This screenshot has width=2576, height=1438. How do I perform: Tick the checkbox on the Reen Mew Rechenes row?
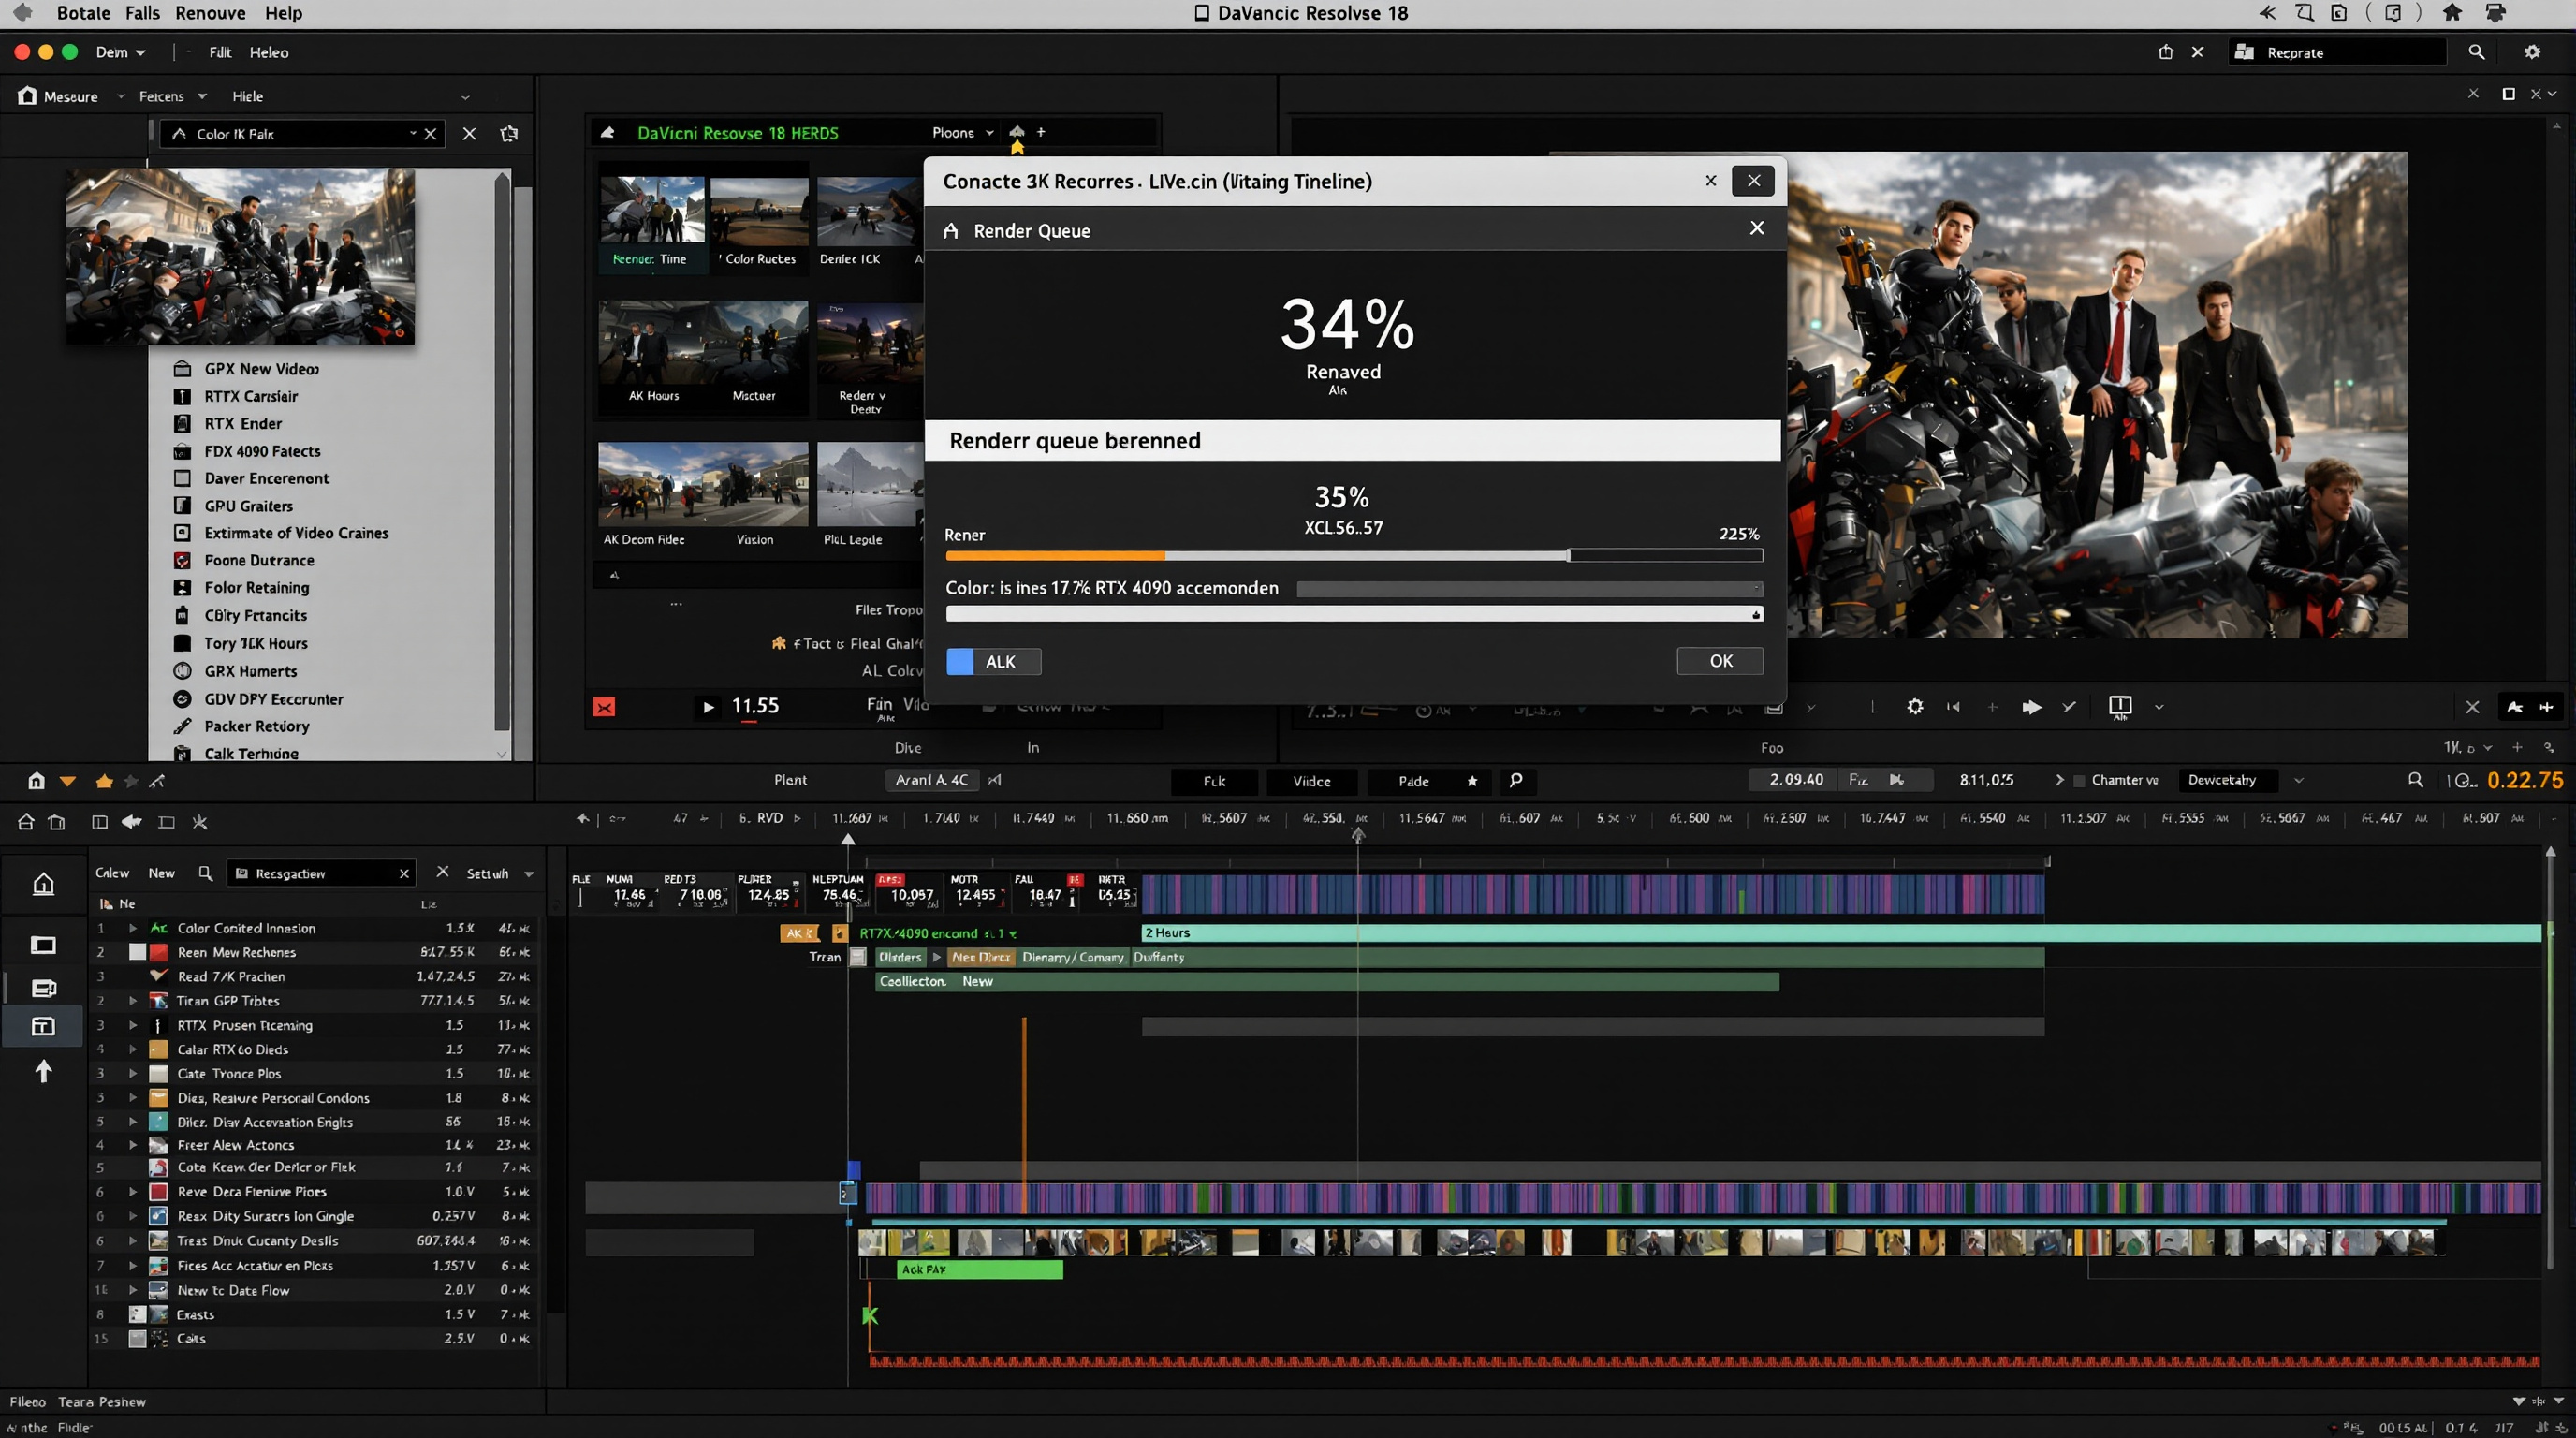[x=137, y=952]
